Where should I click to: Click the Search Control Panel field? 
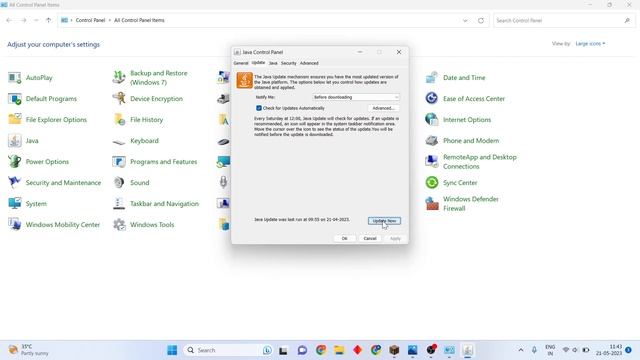point(564,20)
